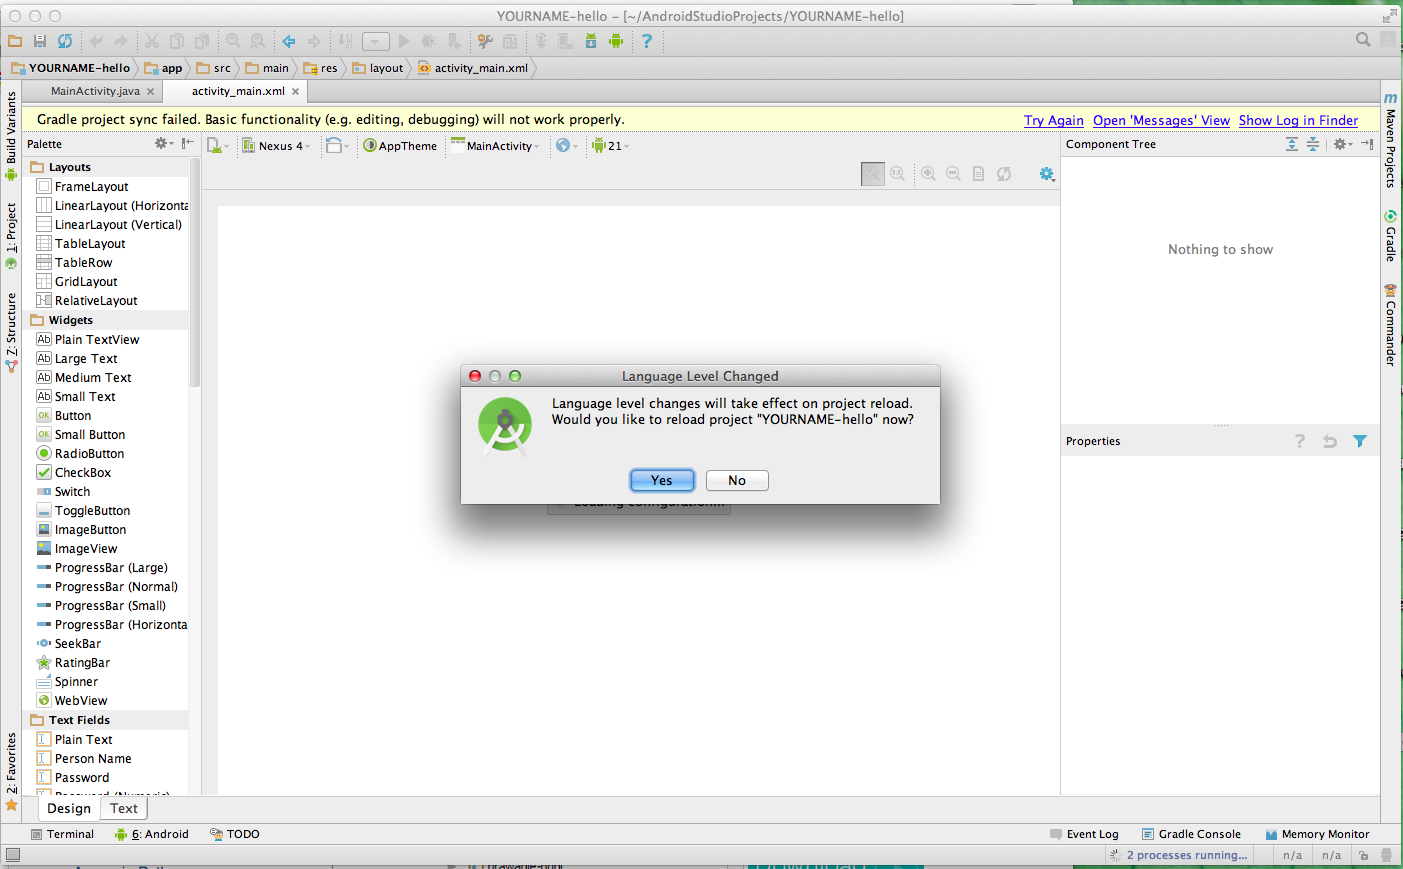Hide the Palette panel with arrow icon
The width and height of the screenshot is (1403, 869).
coord(188,144)
